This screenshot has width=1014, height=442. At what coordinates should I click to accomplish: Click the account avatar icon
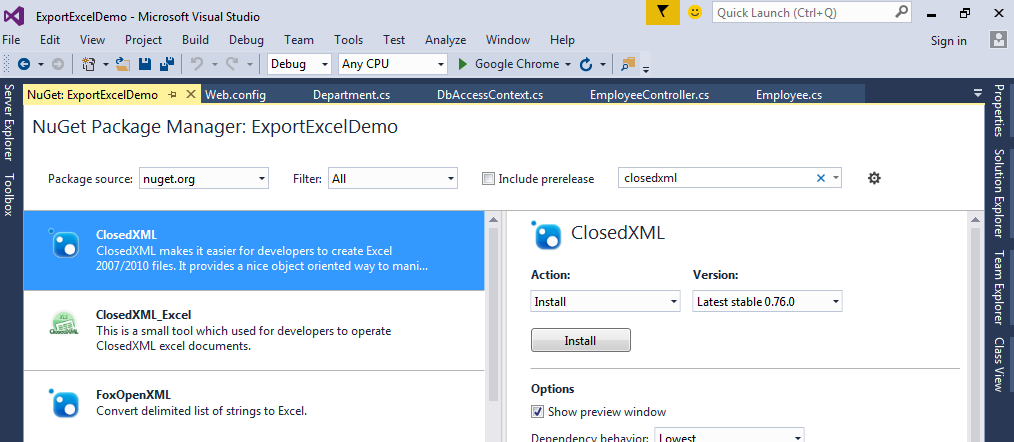998,40
